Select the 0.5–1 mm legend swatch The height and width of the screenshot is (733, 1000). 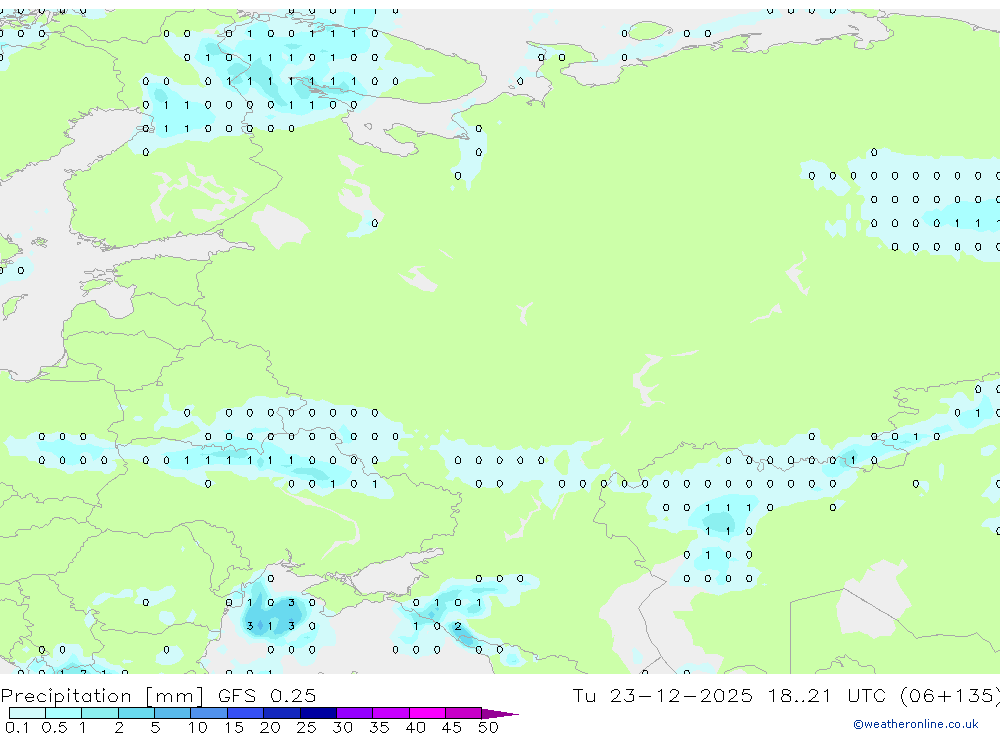tap(64, 713)
